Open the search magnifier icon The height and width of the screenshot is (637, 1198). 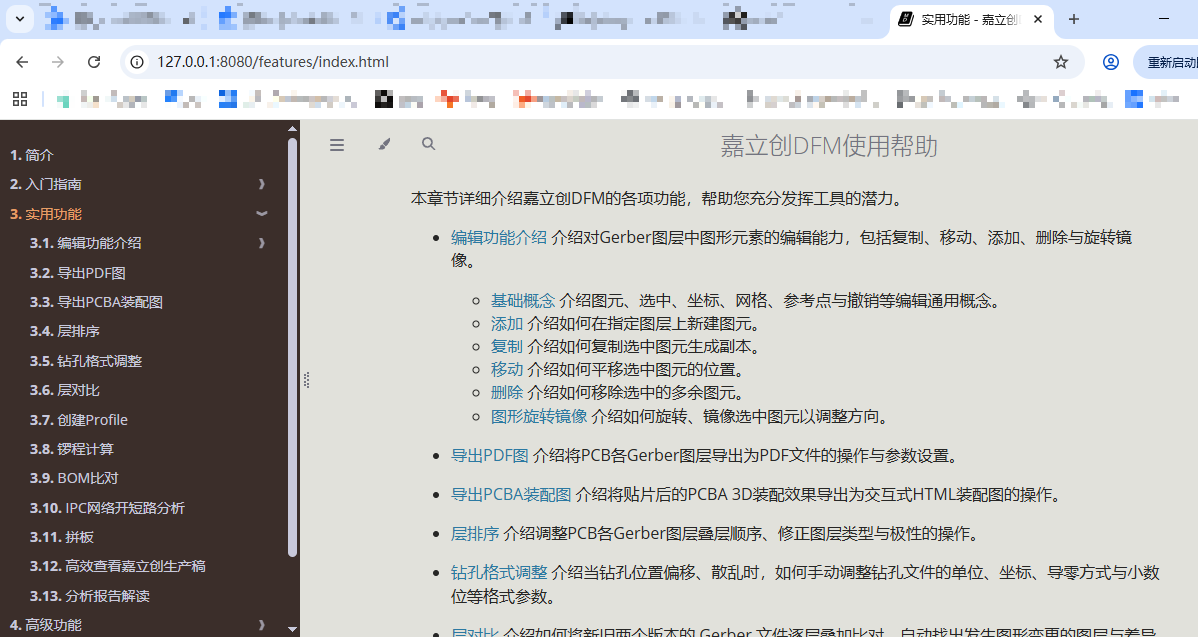(429, 144)
